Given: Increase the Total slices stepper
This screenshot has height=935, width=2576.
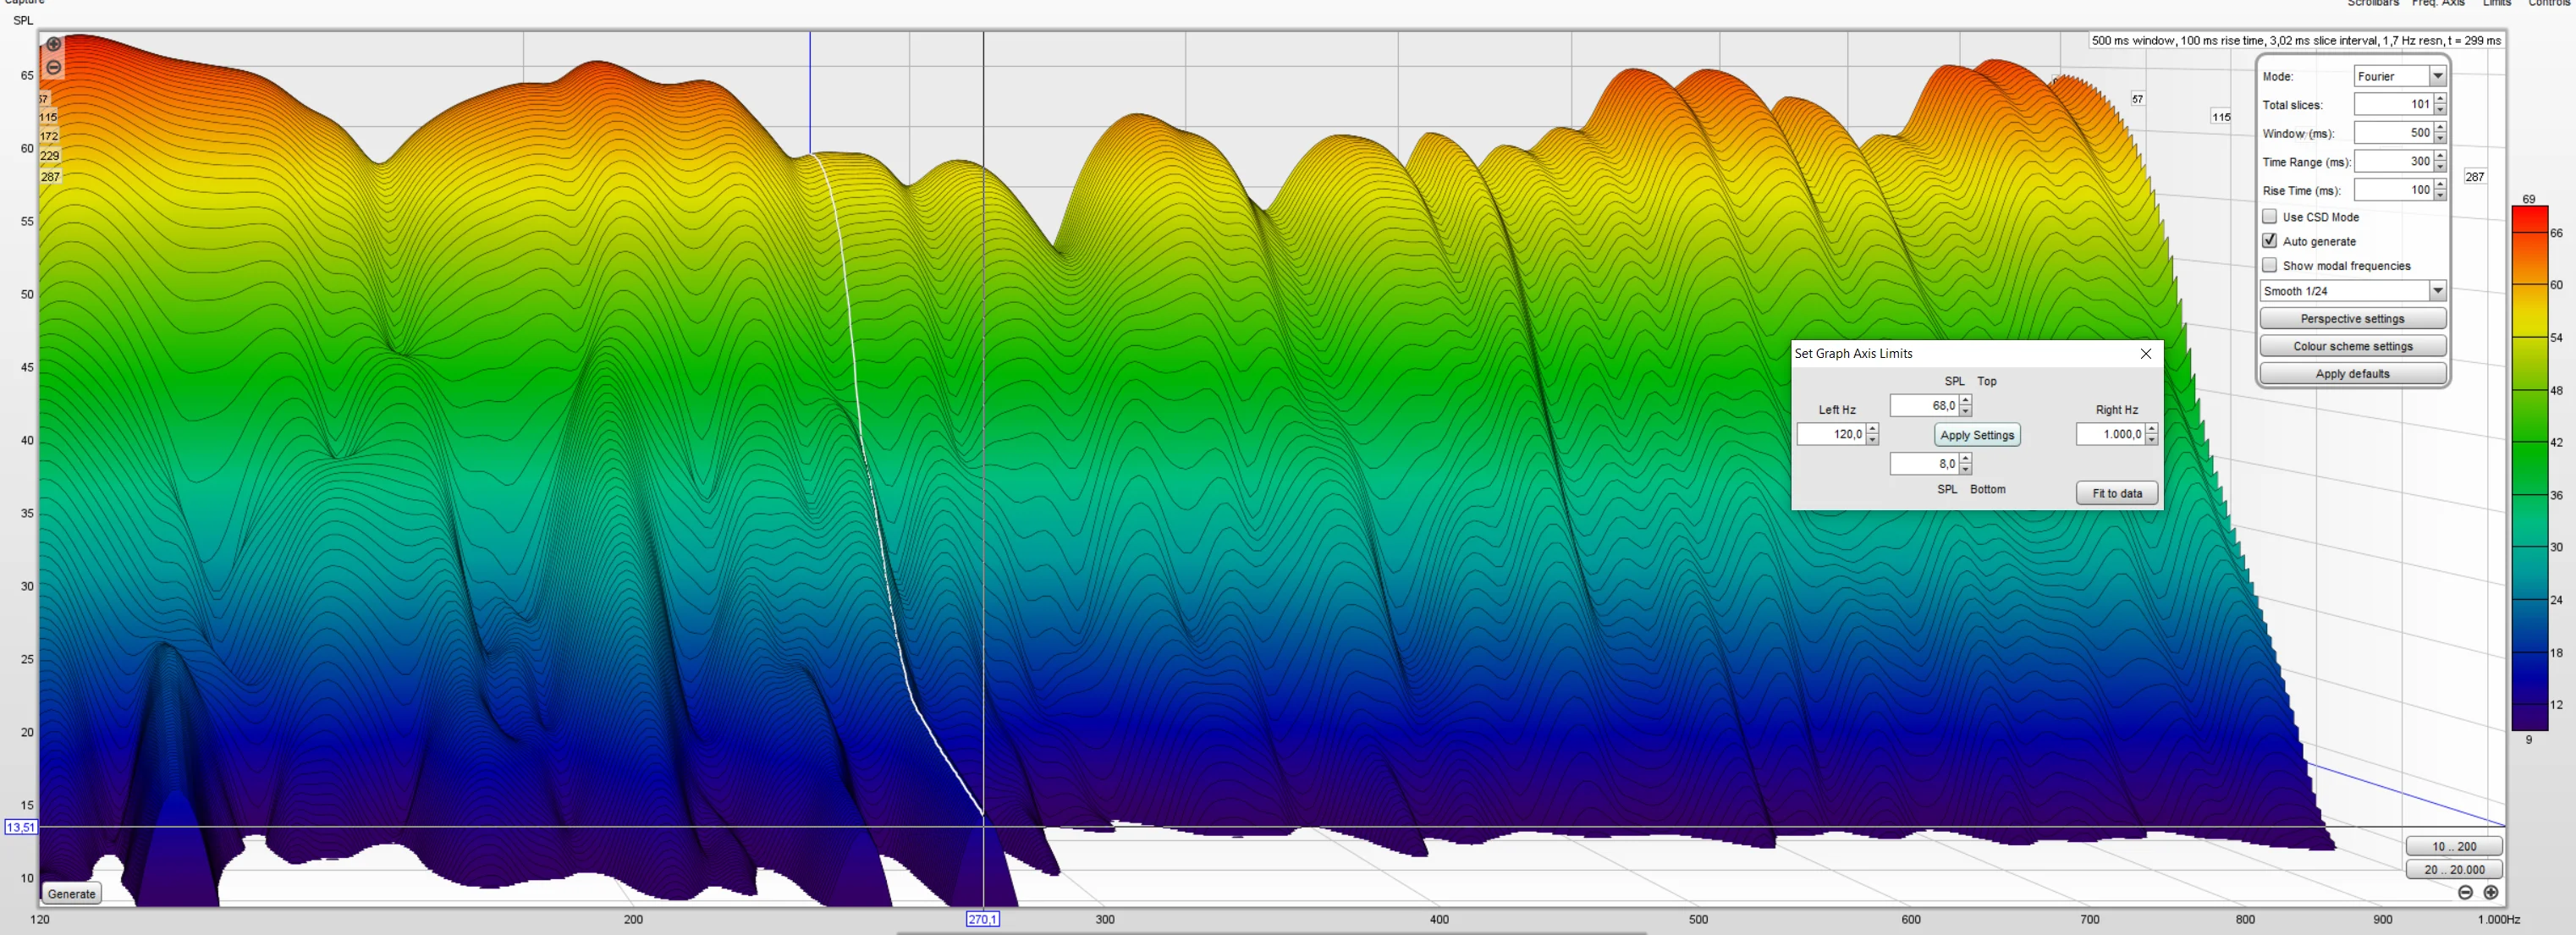Looking at the screenshot, I should 2440,99.
